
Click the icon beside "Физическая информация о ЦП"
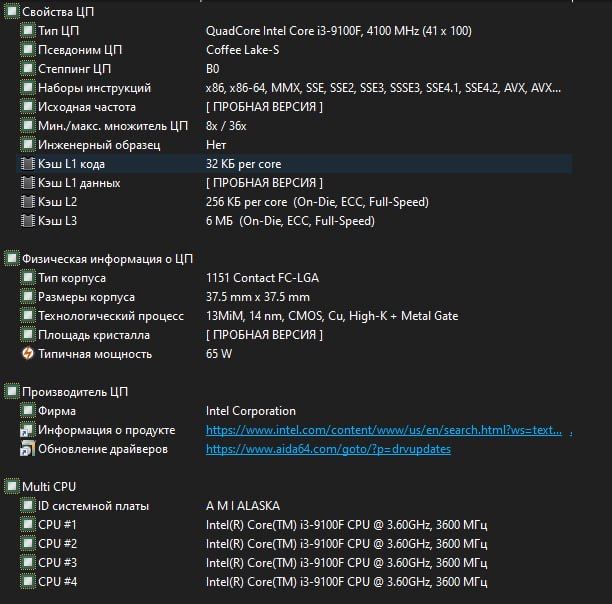coord(11,259)
